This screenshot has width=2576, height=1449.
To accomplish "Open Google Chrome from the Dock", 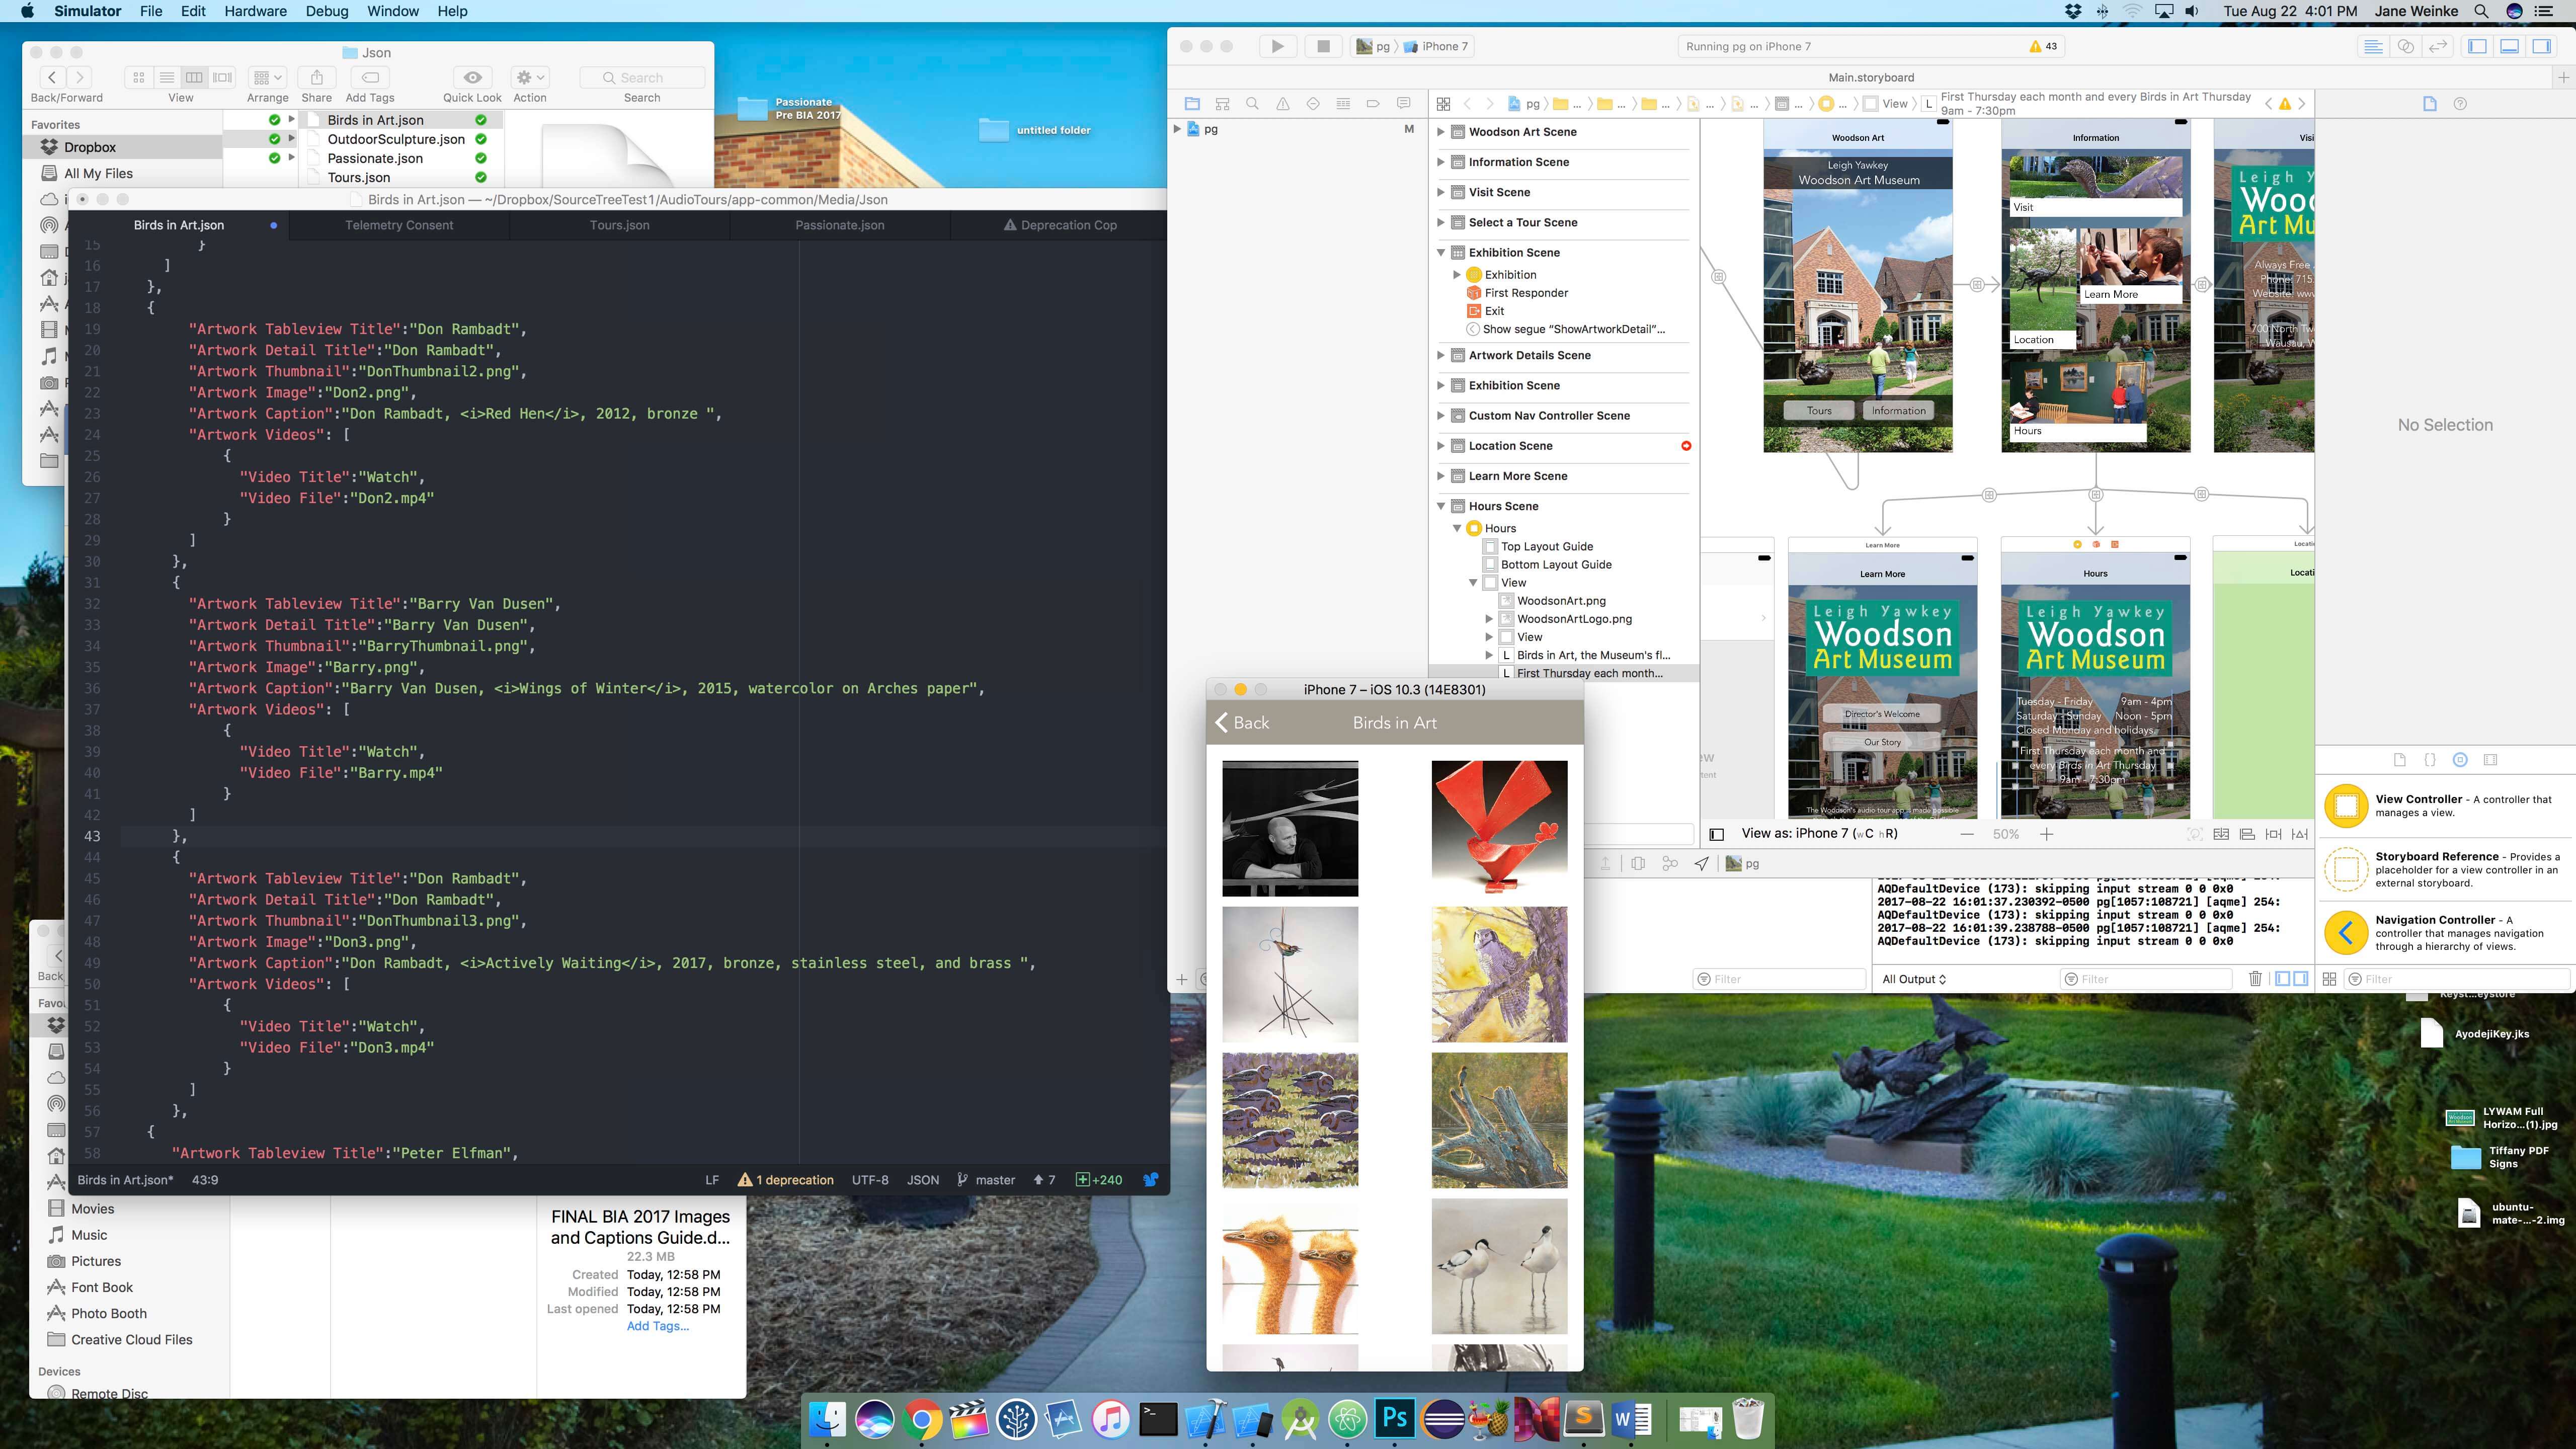I will (x=922, y=1419).
